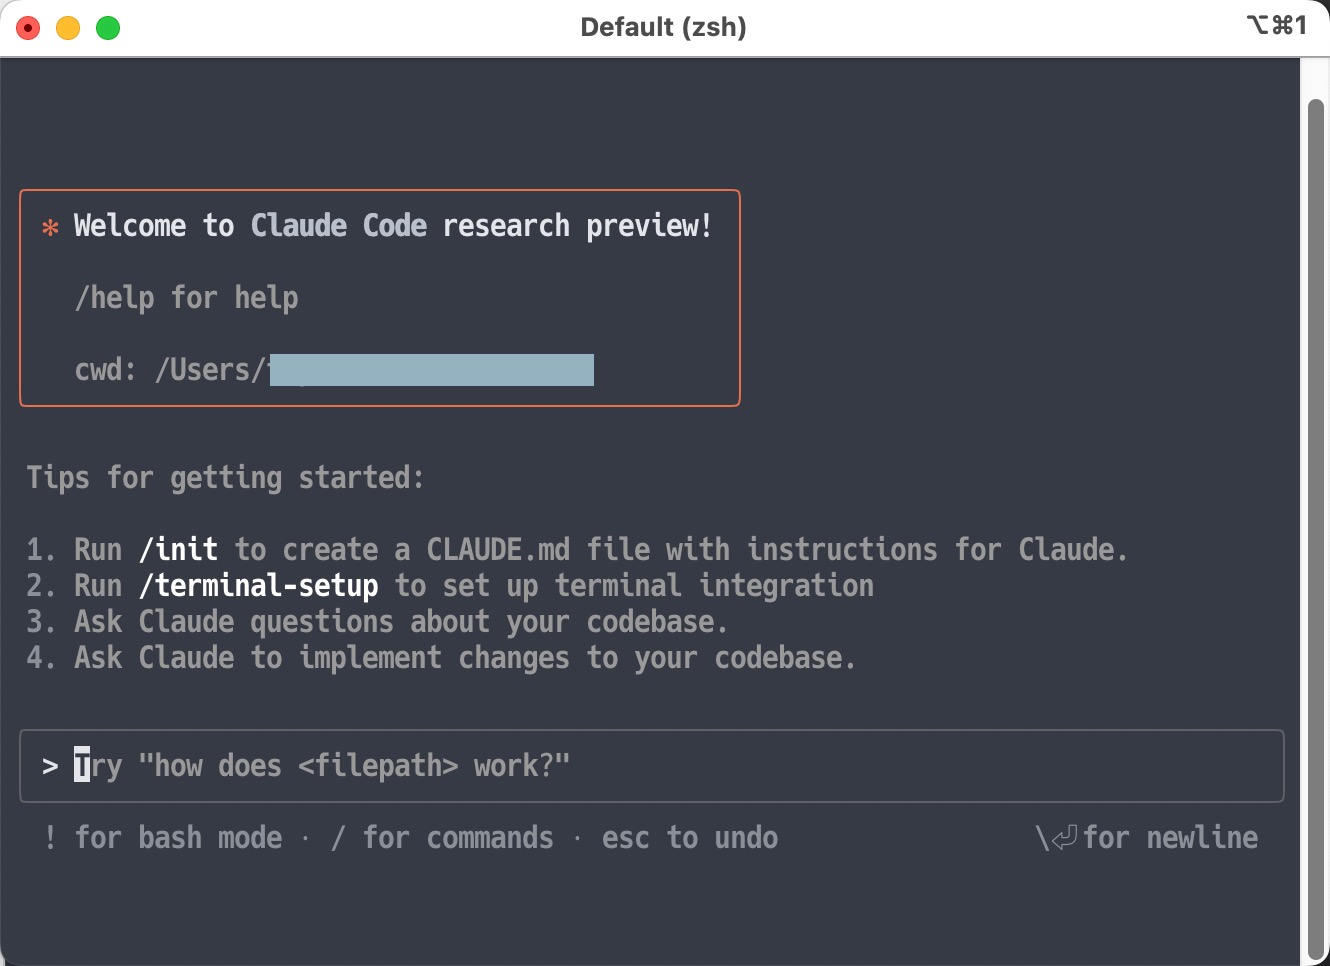Click the exclamation mark for bash mode

tap(50, 838)
